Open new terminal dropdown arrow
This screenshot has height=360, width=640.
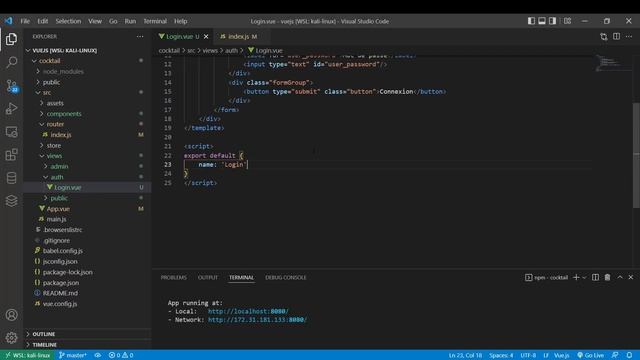tap(584, 278)
